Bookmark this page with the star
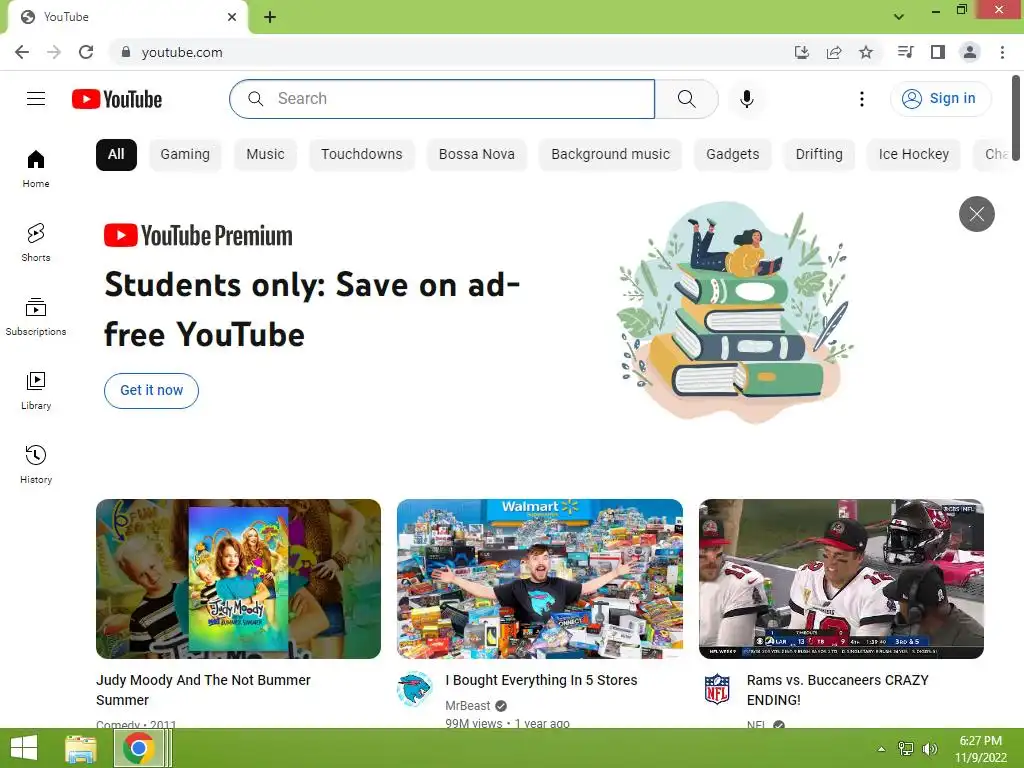 point(865,52)
